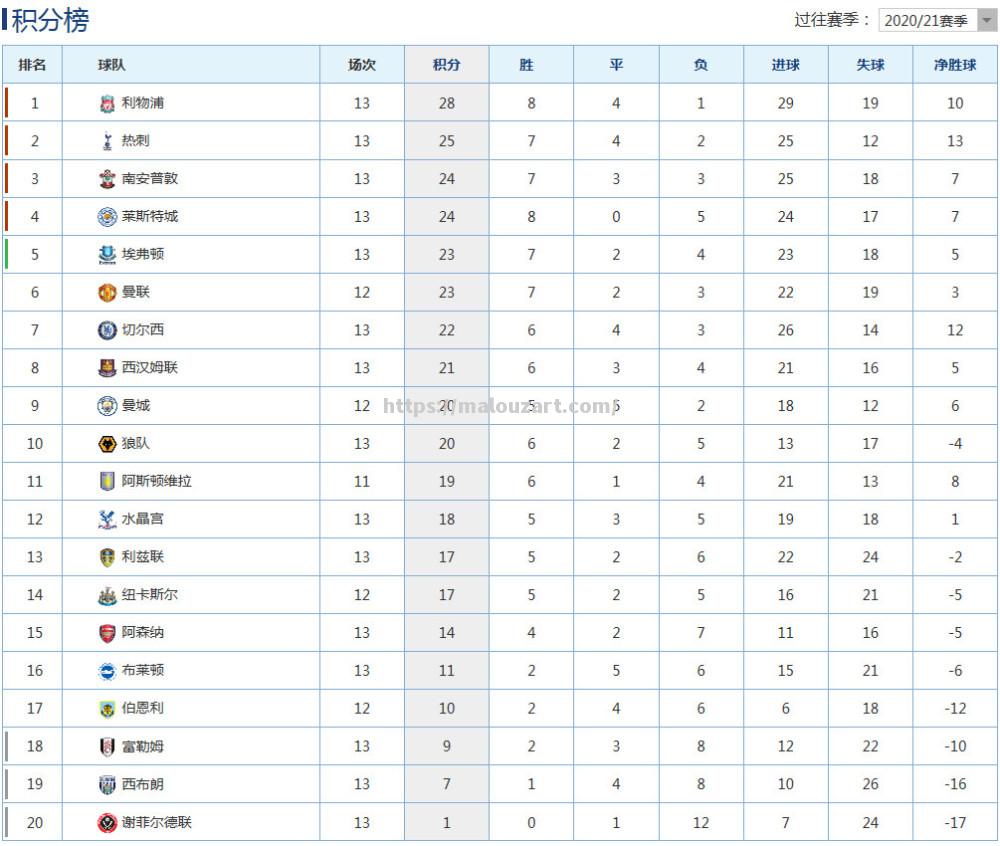Click the 净胜球 goal difference header
Viewport: 1000px width, 846px height.
(x=954, y=65)
